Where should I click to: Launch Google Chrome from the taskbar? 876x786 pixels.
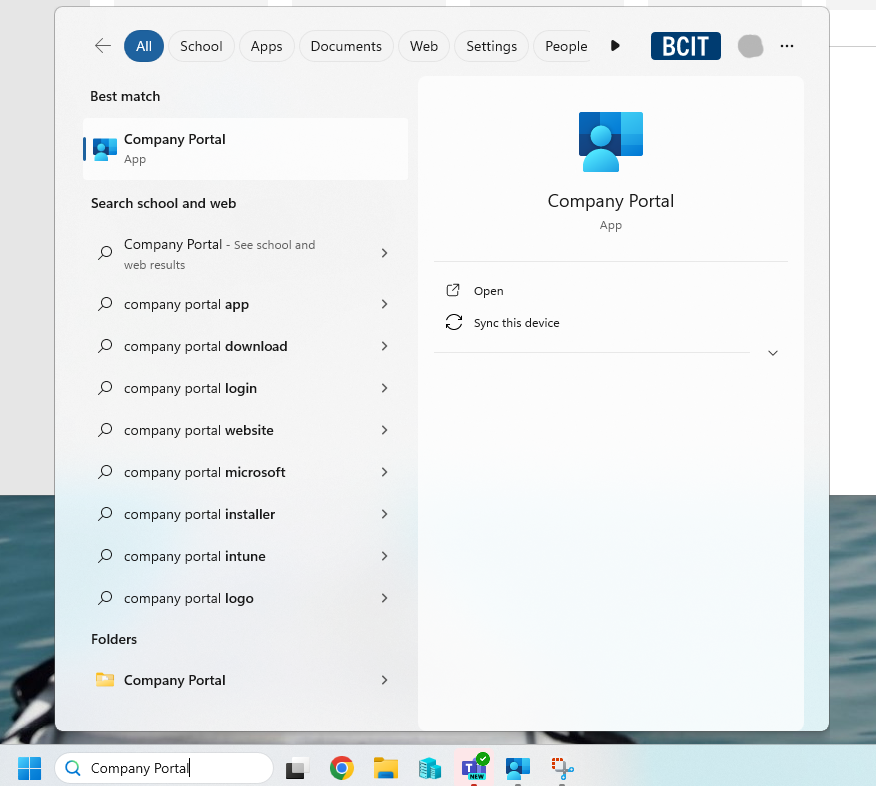coord(341,768)
